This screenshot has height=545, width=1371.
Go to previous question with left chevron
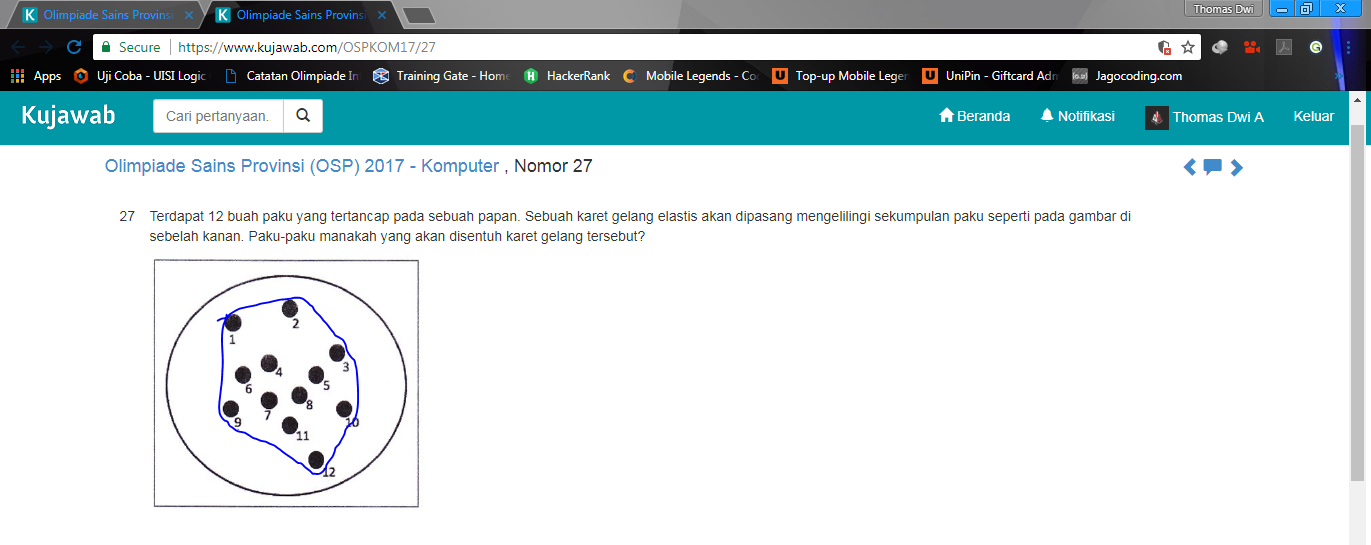(1189, 167)
